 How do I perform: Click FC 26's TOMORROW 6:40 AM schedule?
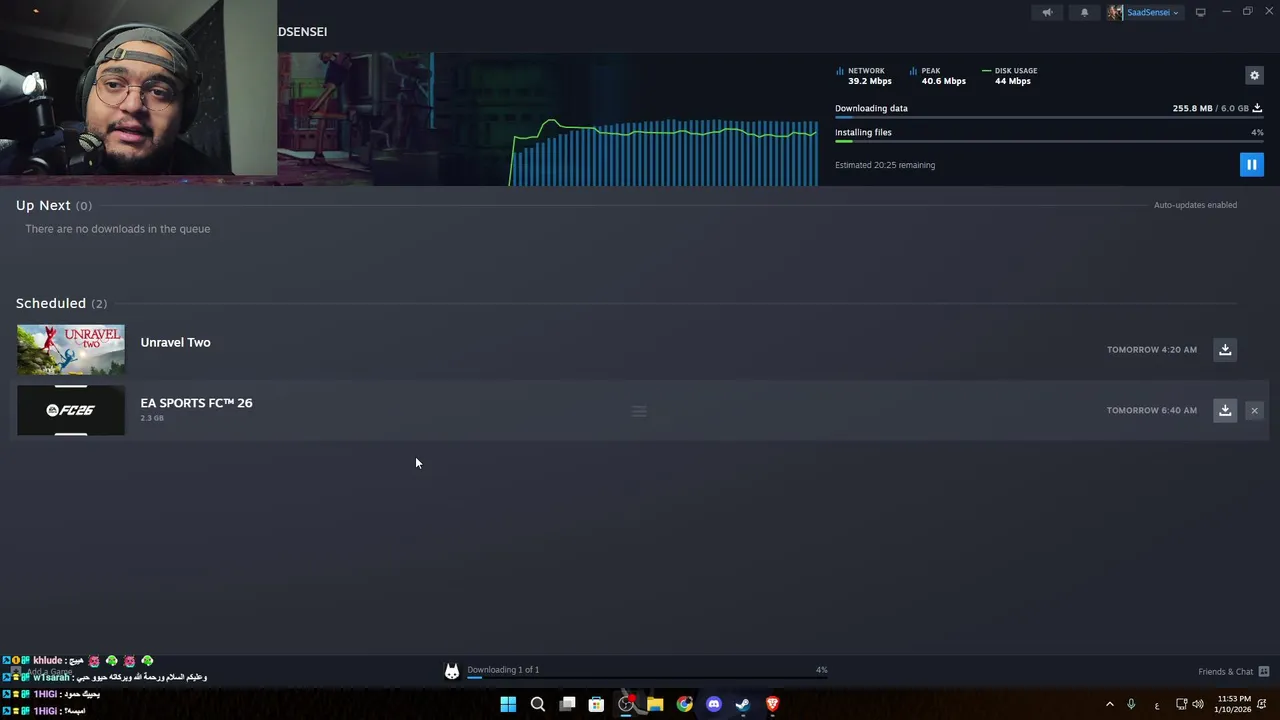coord(1151,410)
